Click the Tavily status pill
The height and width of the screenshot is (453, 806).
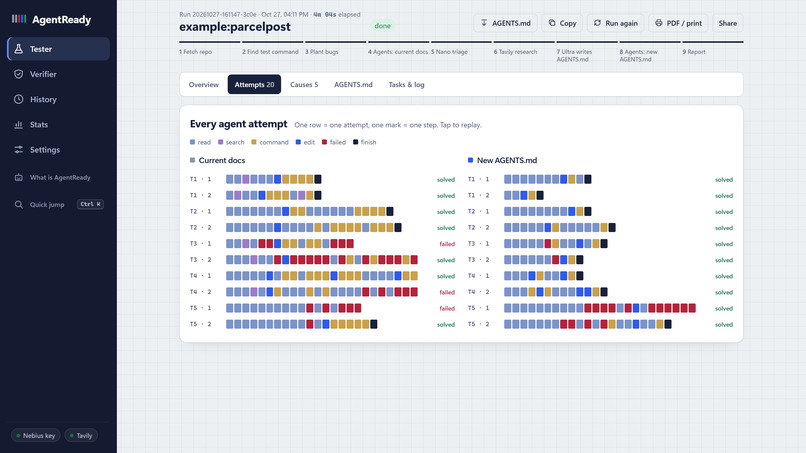[81, 436]
